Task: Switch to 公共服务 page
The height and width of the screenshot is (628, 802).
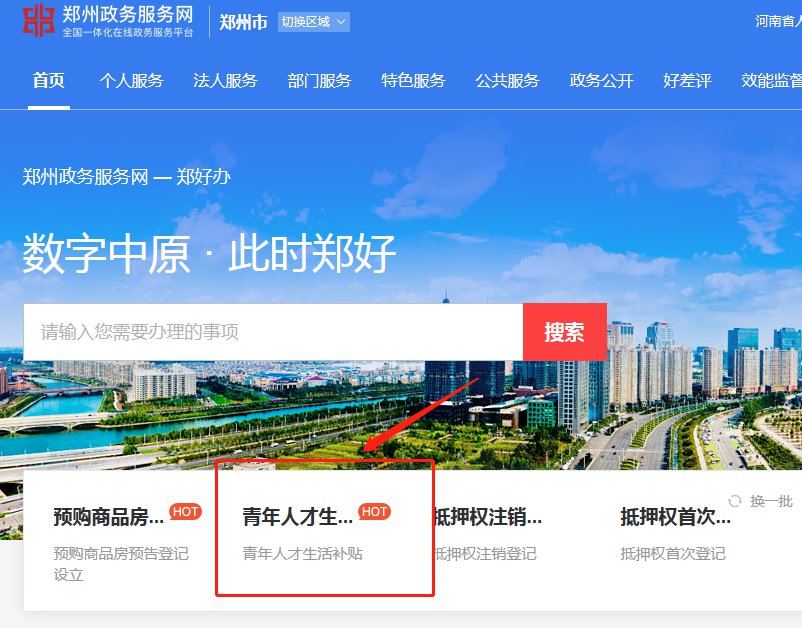Action: 507,80
